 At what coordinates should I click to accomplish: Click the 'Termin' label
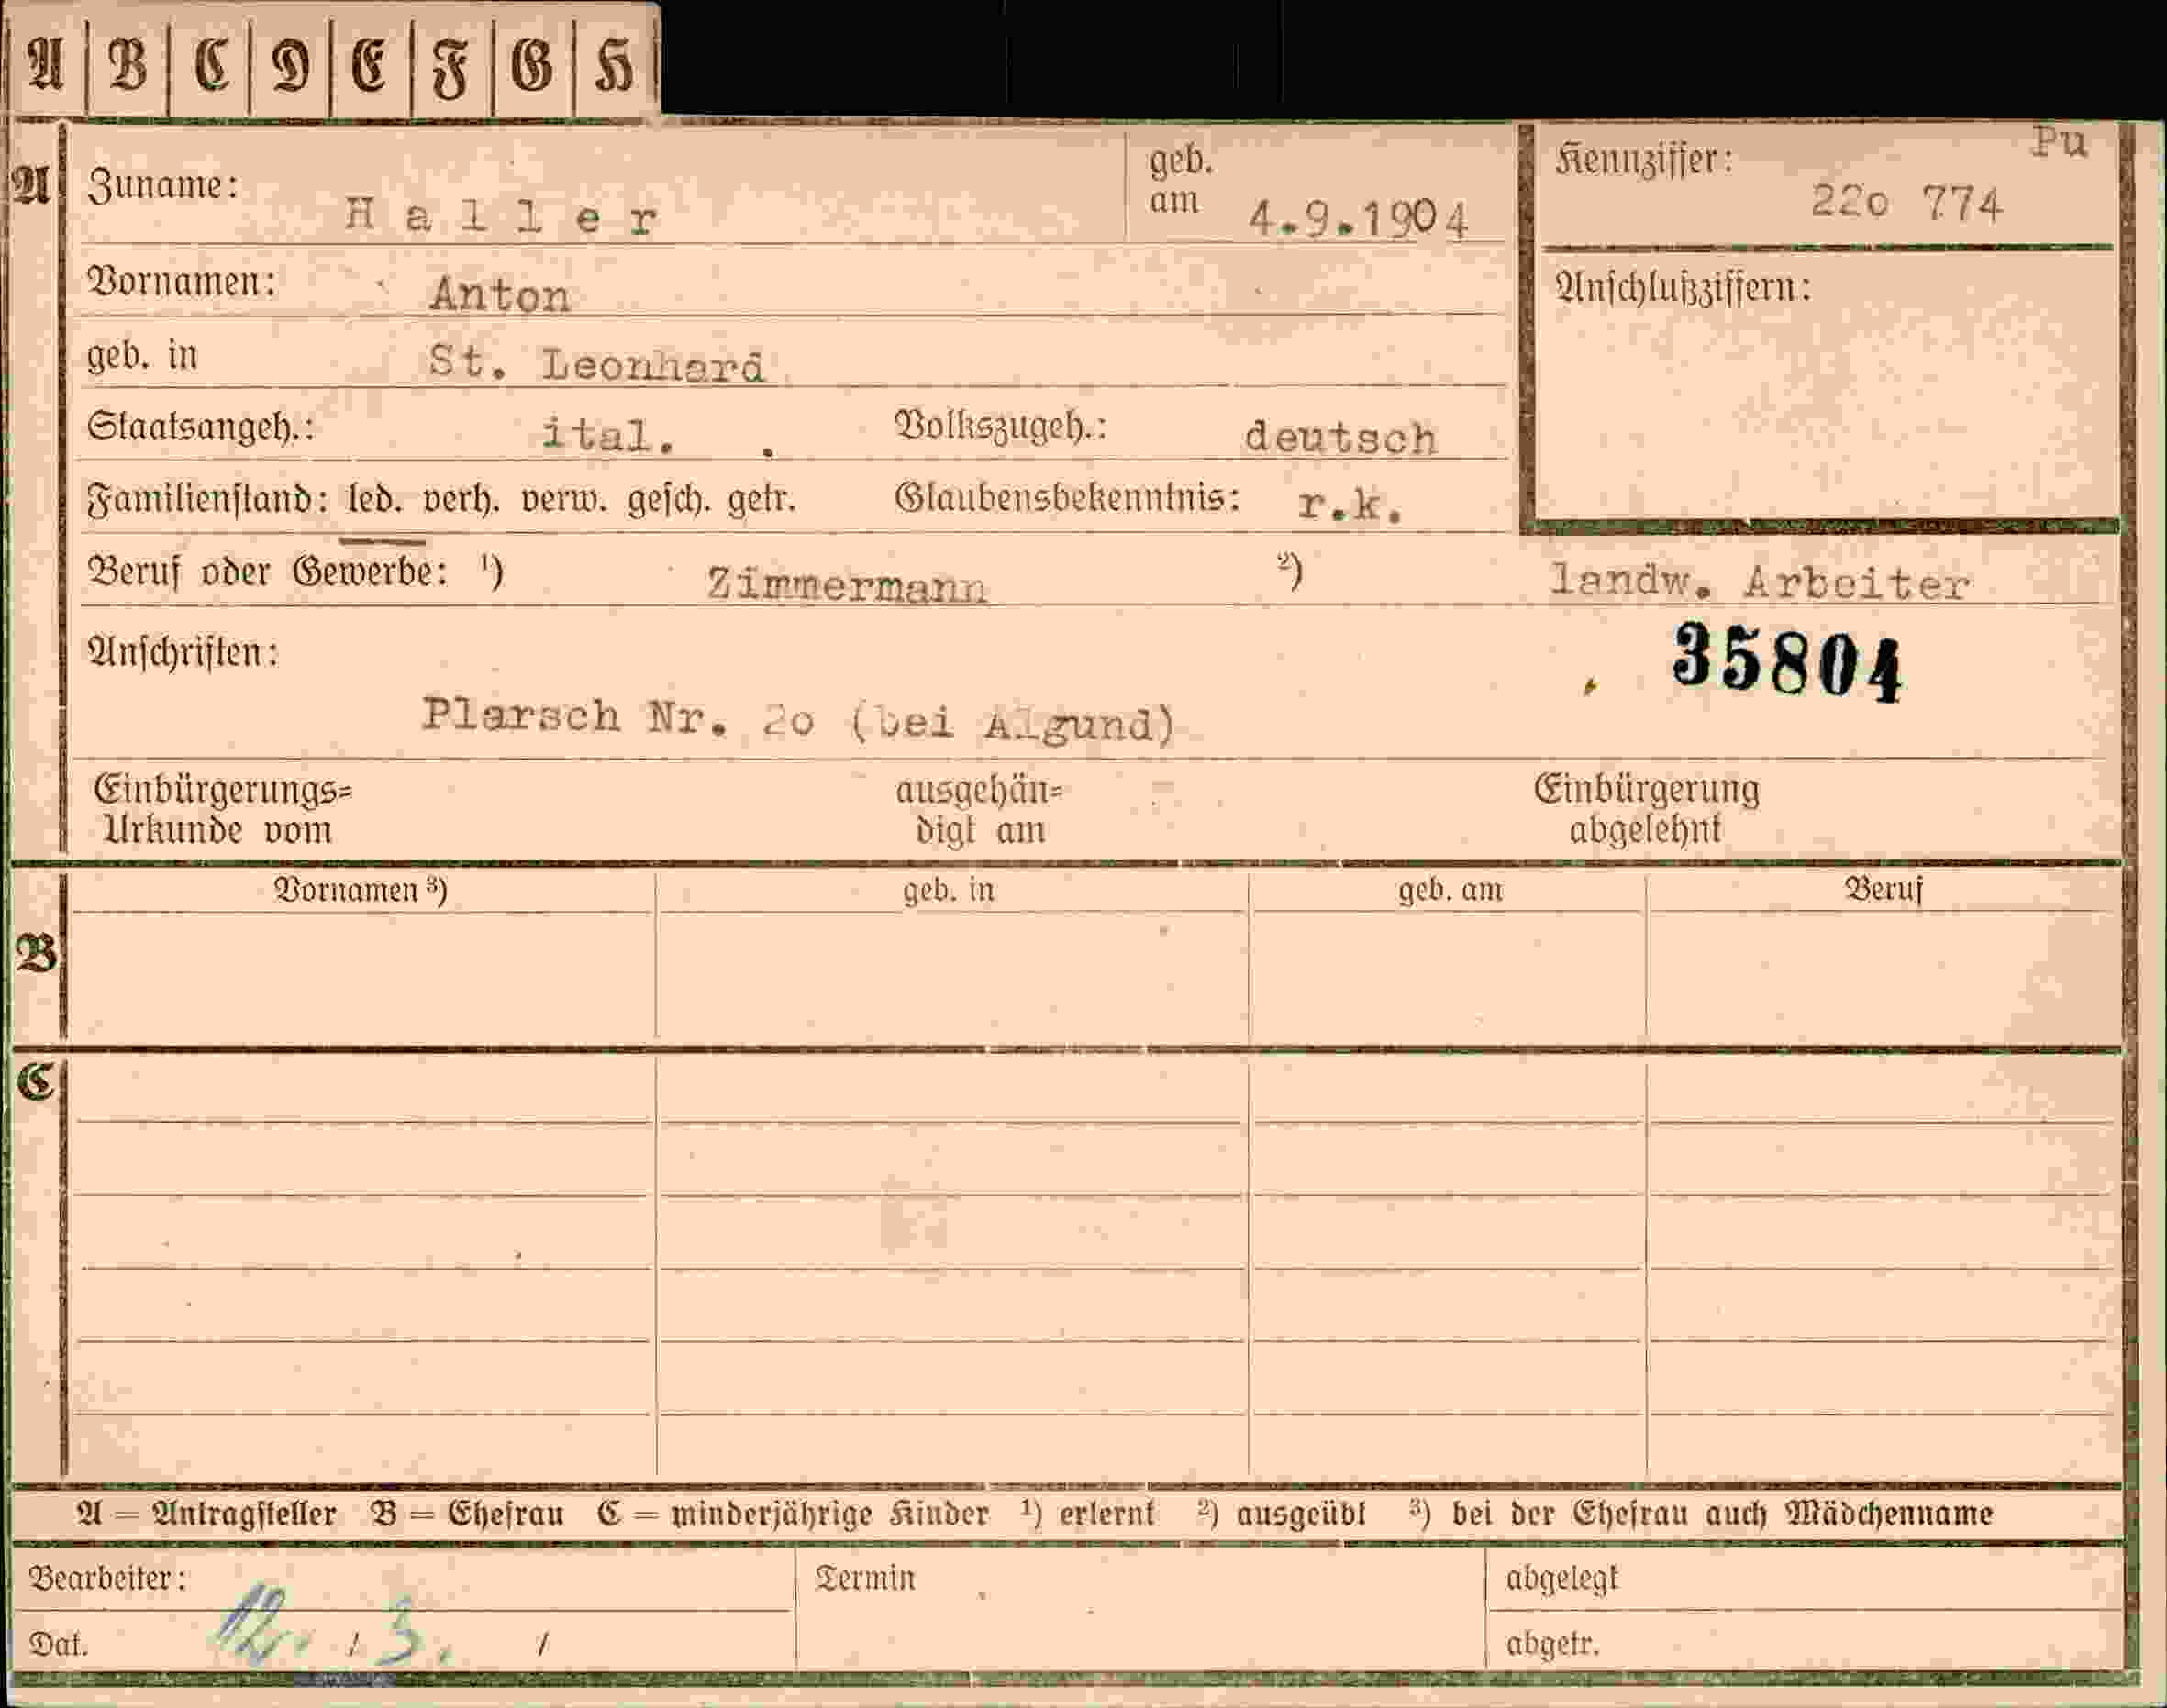click(865, 1578)
